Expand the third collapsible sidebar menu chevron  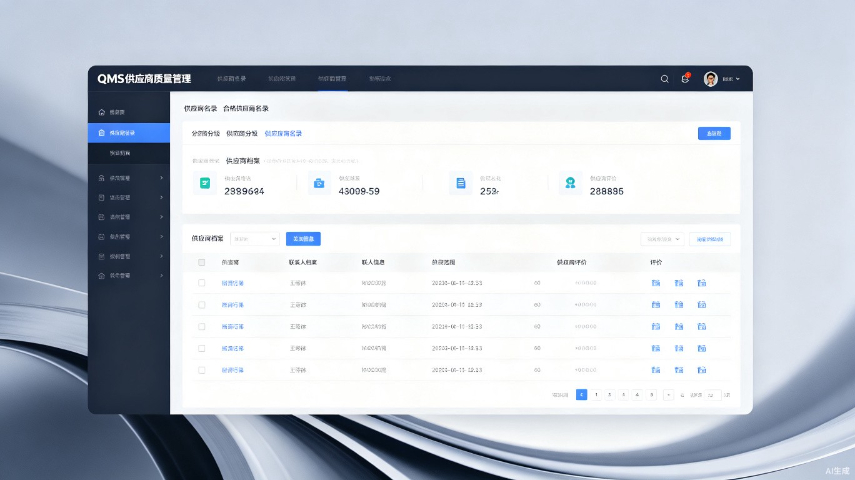tap(161, 217)
